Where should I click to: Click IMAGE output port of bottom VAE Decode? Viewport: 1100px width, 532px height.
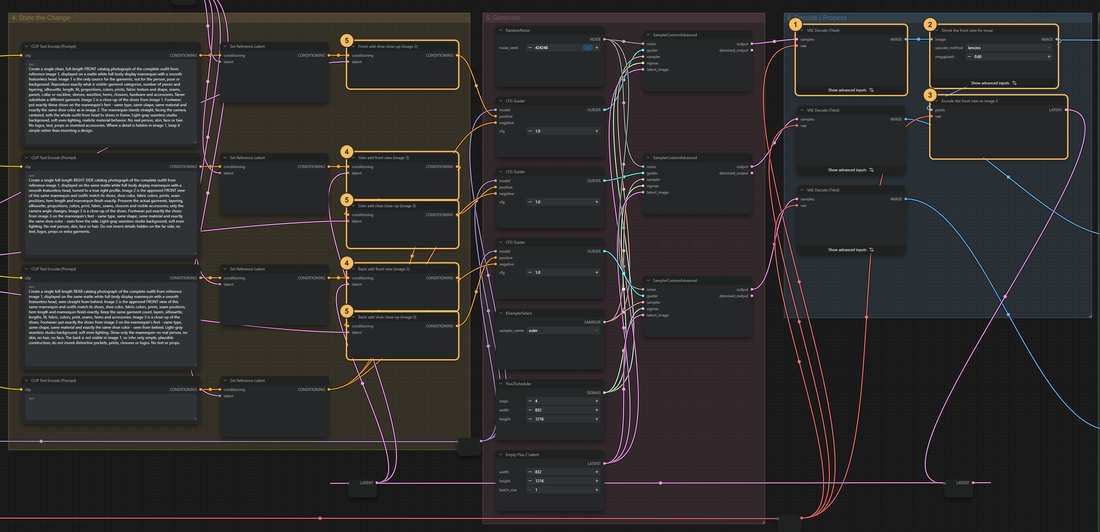(906, 199)
